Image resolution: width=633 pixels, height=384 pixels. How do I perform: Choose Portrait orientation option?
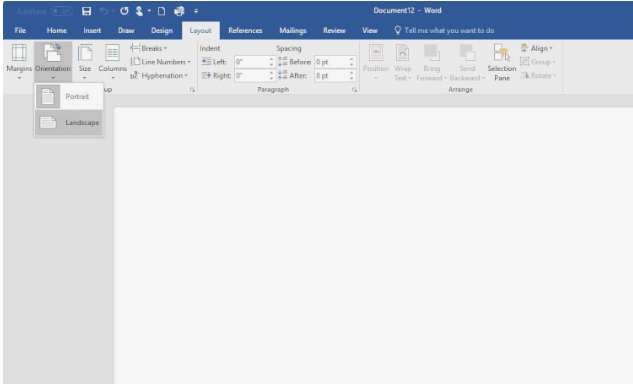point(69,97)
